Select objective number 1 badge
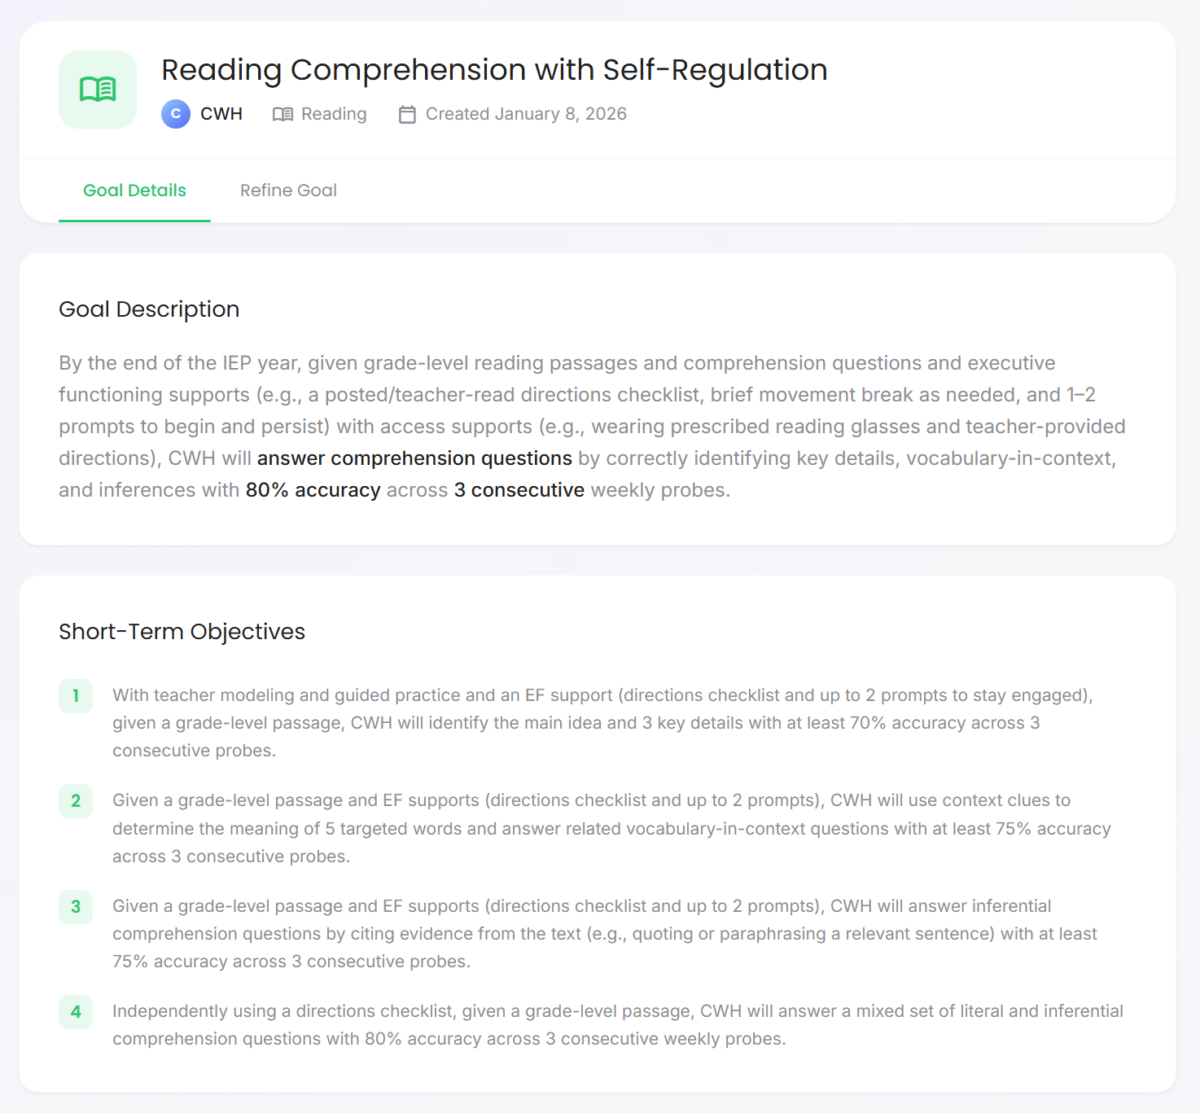Screen dimensions: 1200x1113 click(76, 696)
